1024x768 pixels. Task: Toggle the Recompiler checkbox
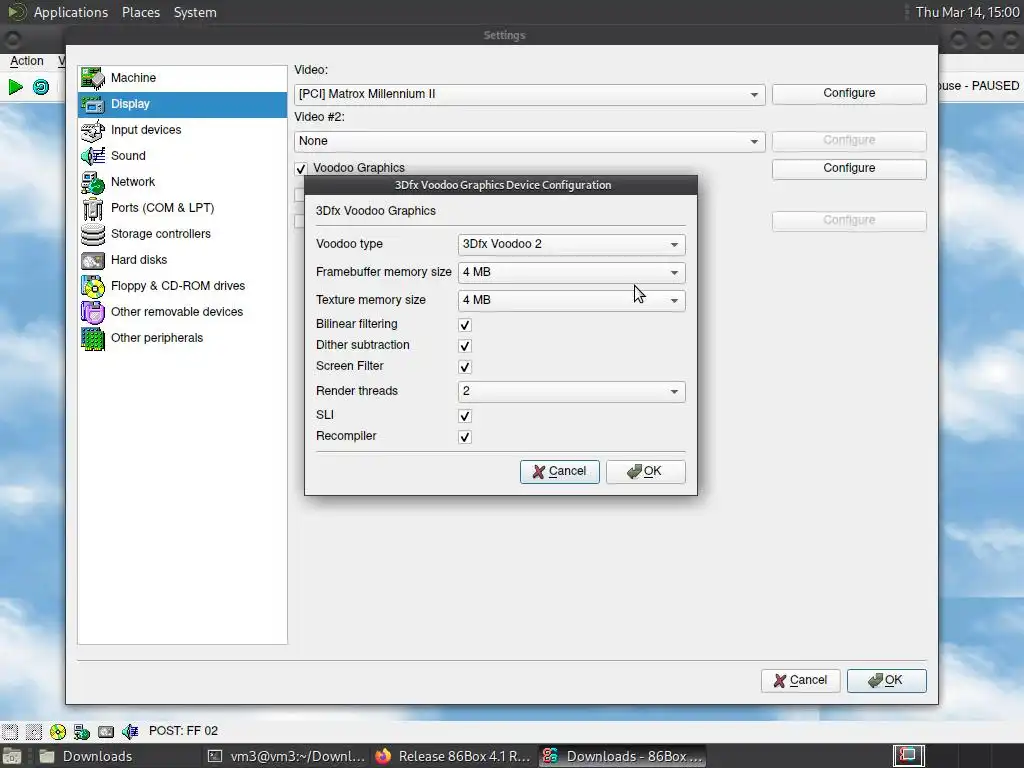[465, 437]
